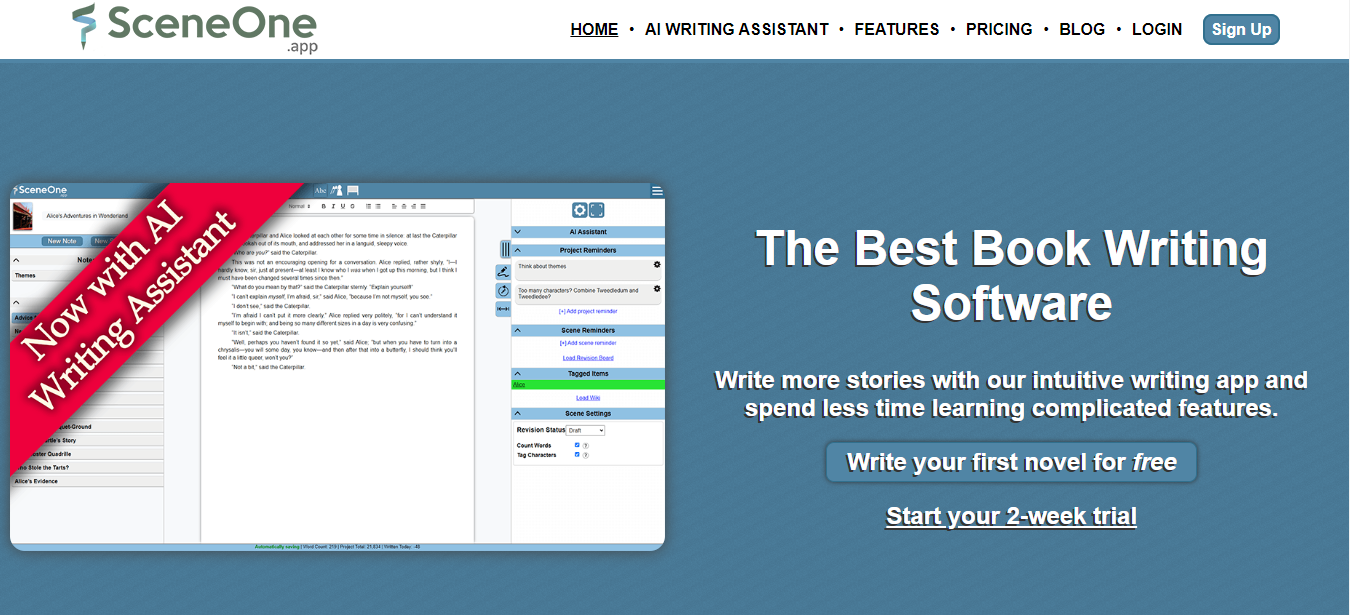
Task: Apply Italic formatting in editor toolbar
Action: 333,206
